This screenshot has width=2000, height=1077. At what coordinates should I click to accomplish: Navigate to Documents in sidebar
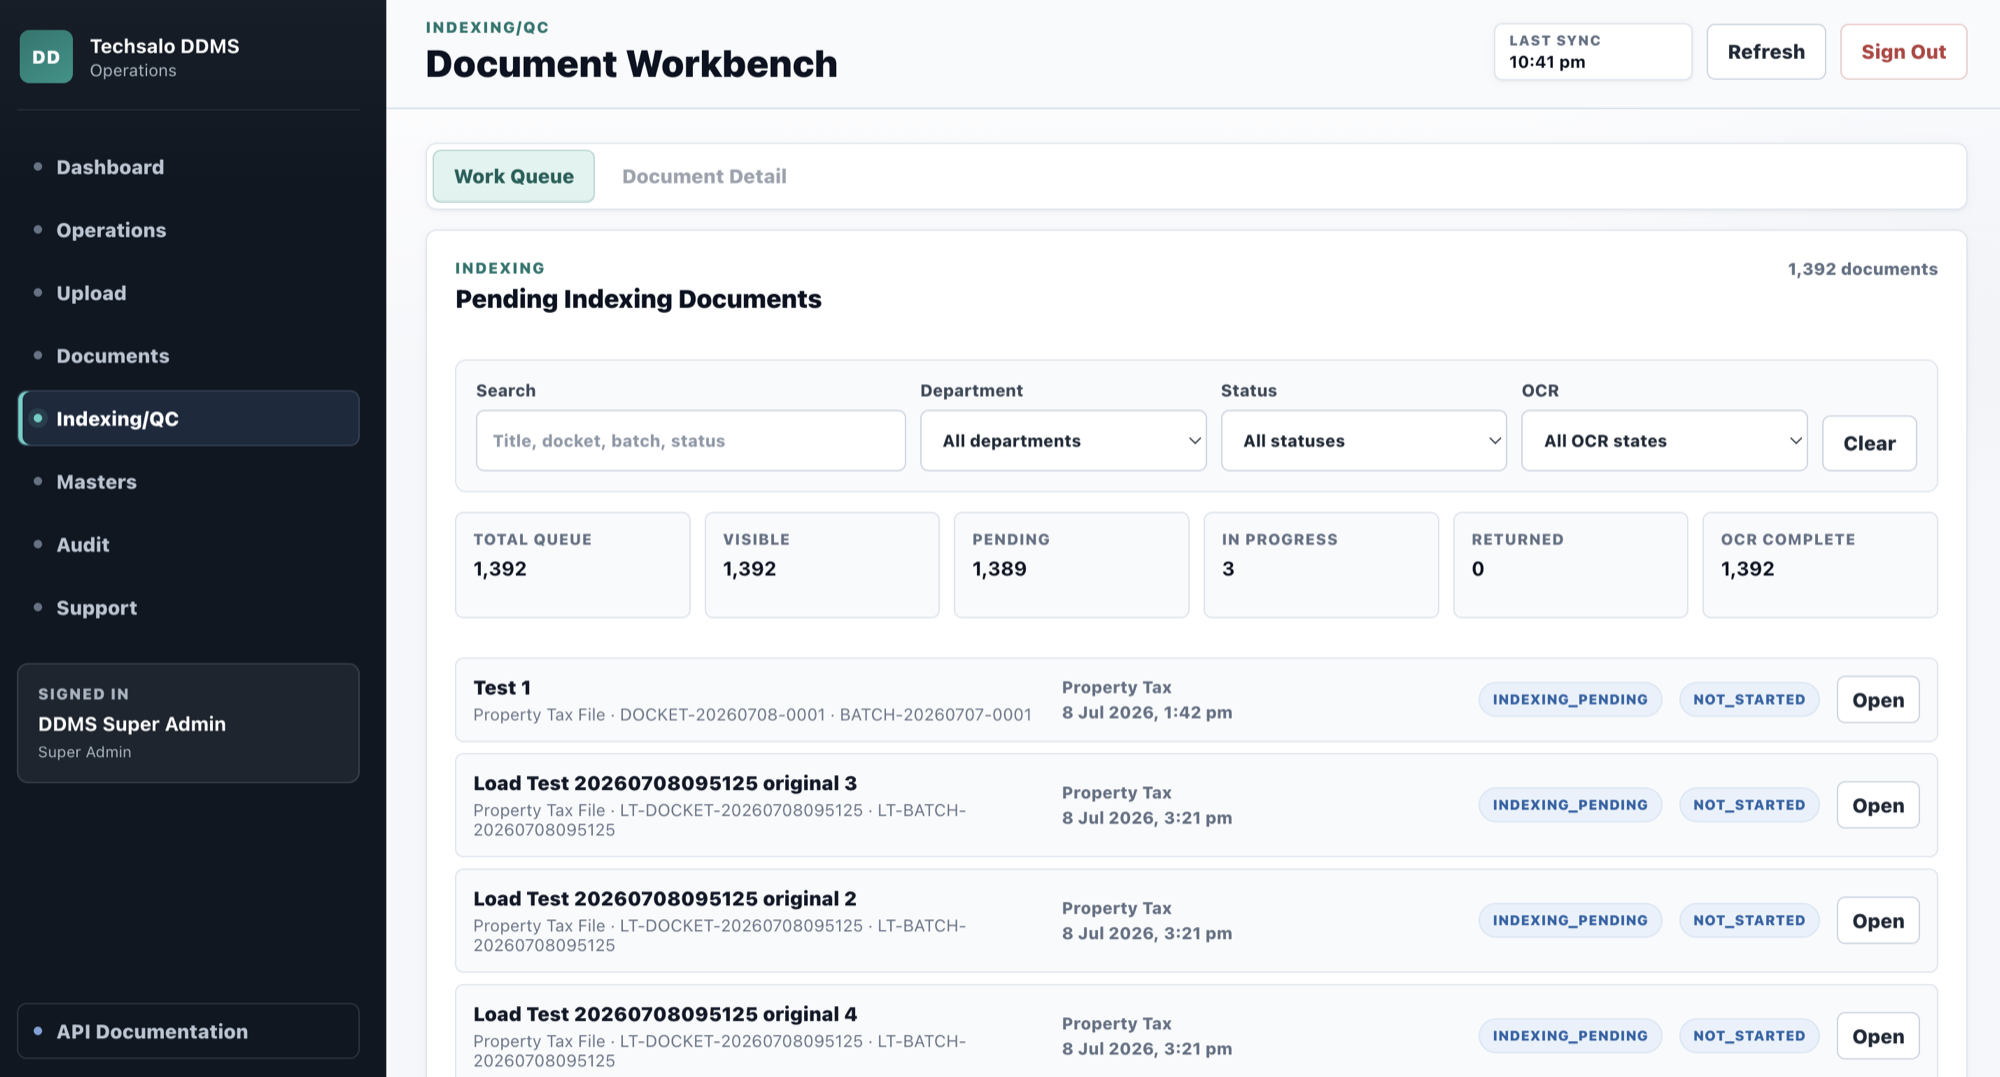tap(188, 356)
